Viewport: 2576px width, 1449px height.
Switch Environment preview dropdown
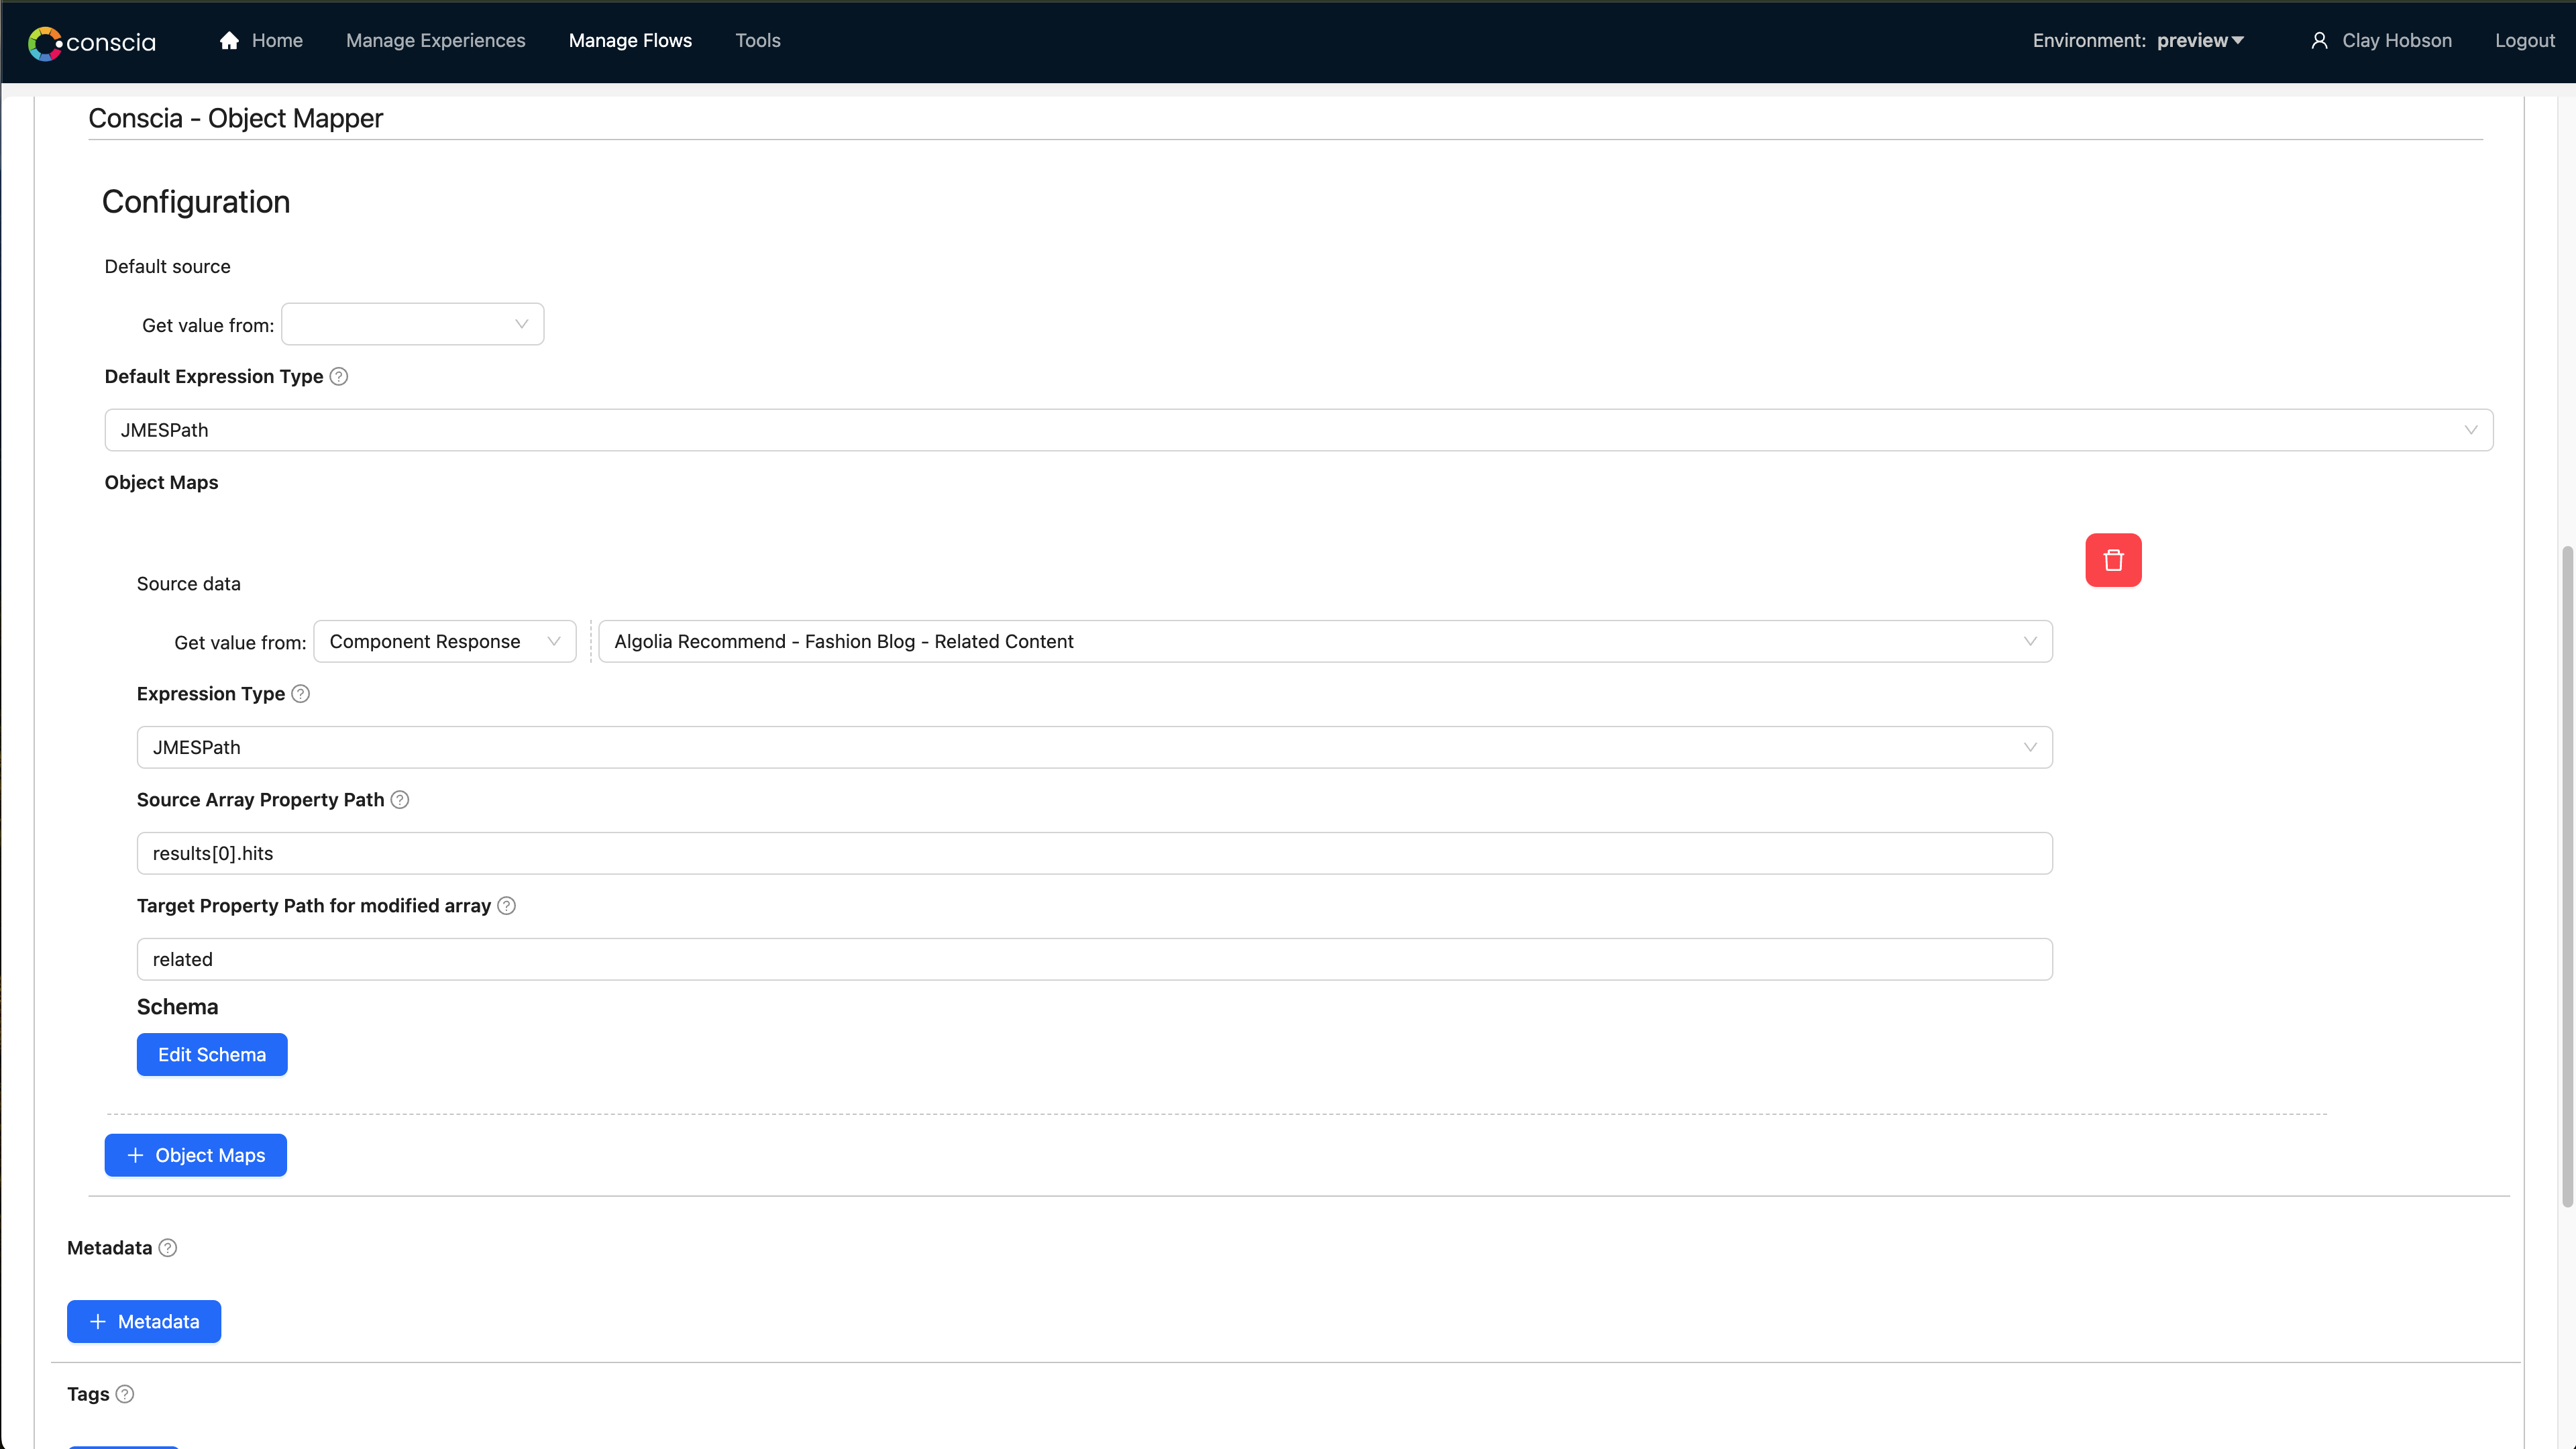click(2201, 40)
